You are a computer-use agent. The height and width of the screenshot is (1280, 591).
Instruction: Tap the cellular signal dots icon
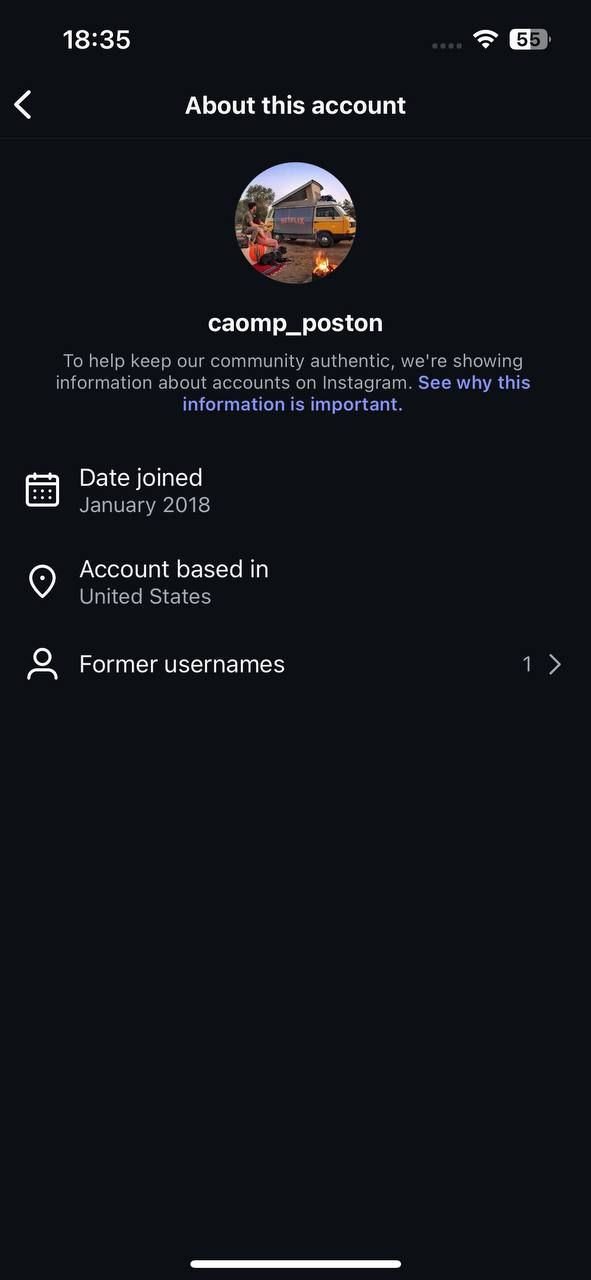pyautogui.click(x=446, y=45)
